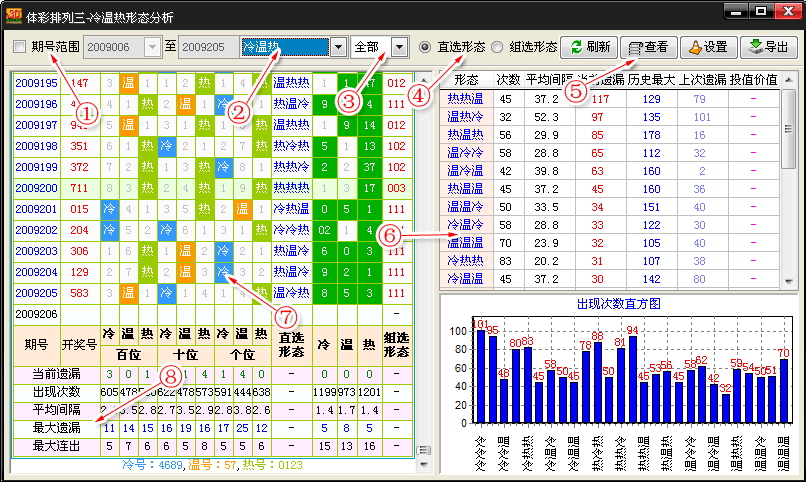Click the draw list scroll-down arrow
This screenshot has height=482, width=806.
(424, 464)
